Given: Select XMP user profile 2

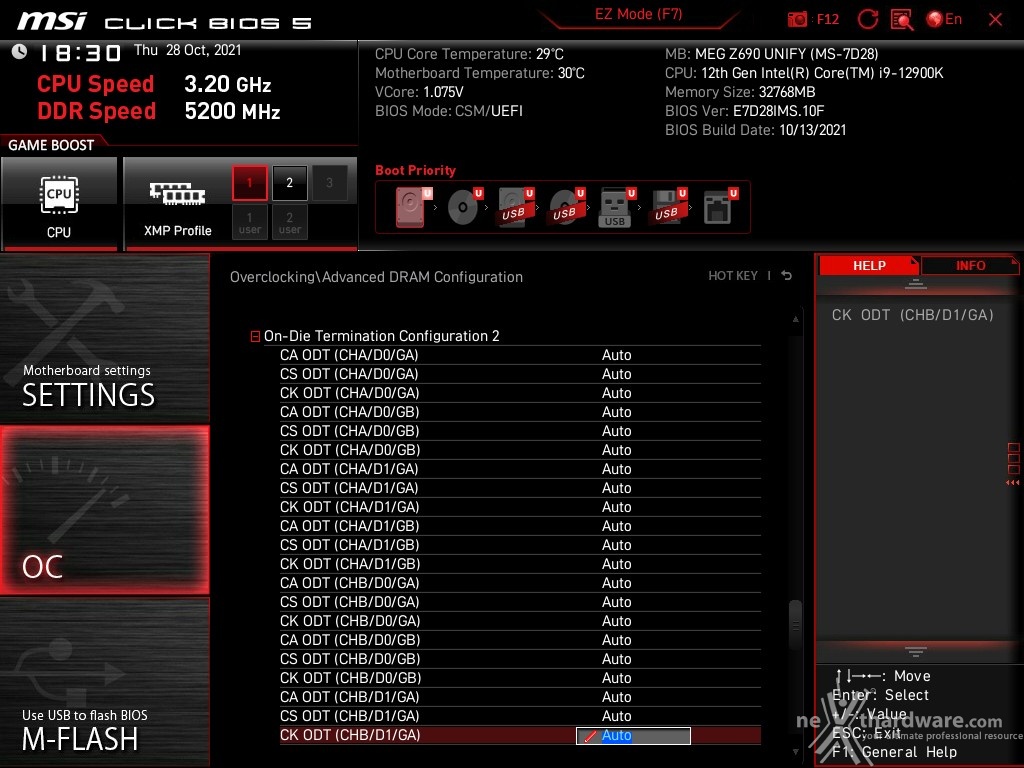Looking at the screenshot, I should [x=289, y=222].
